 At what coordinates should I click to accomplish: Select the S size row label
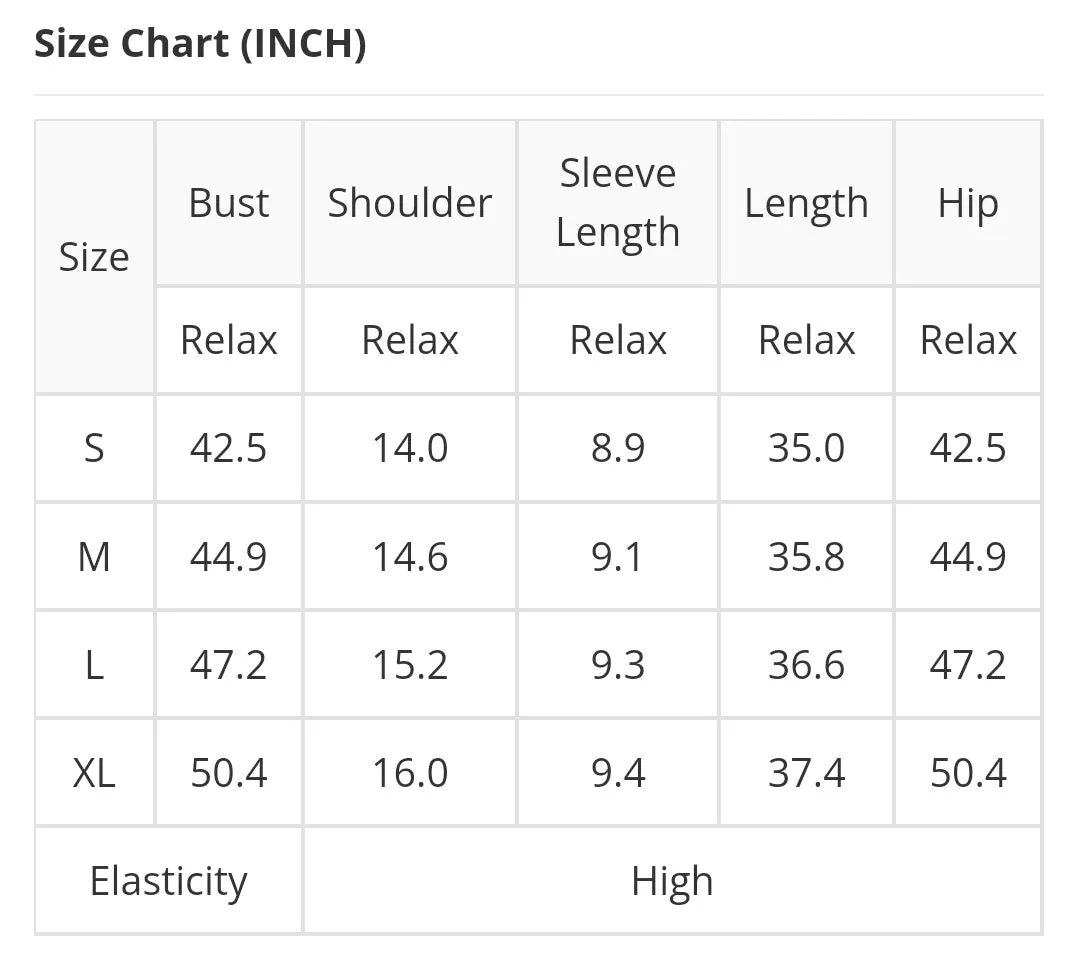(x=94, y=448)
